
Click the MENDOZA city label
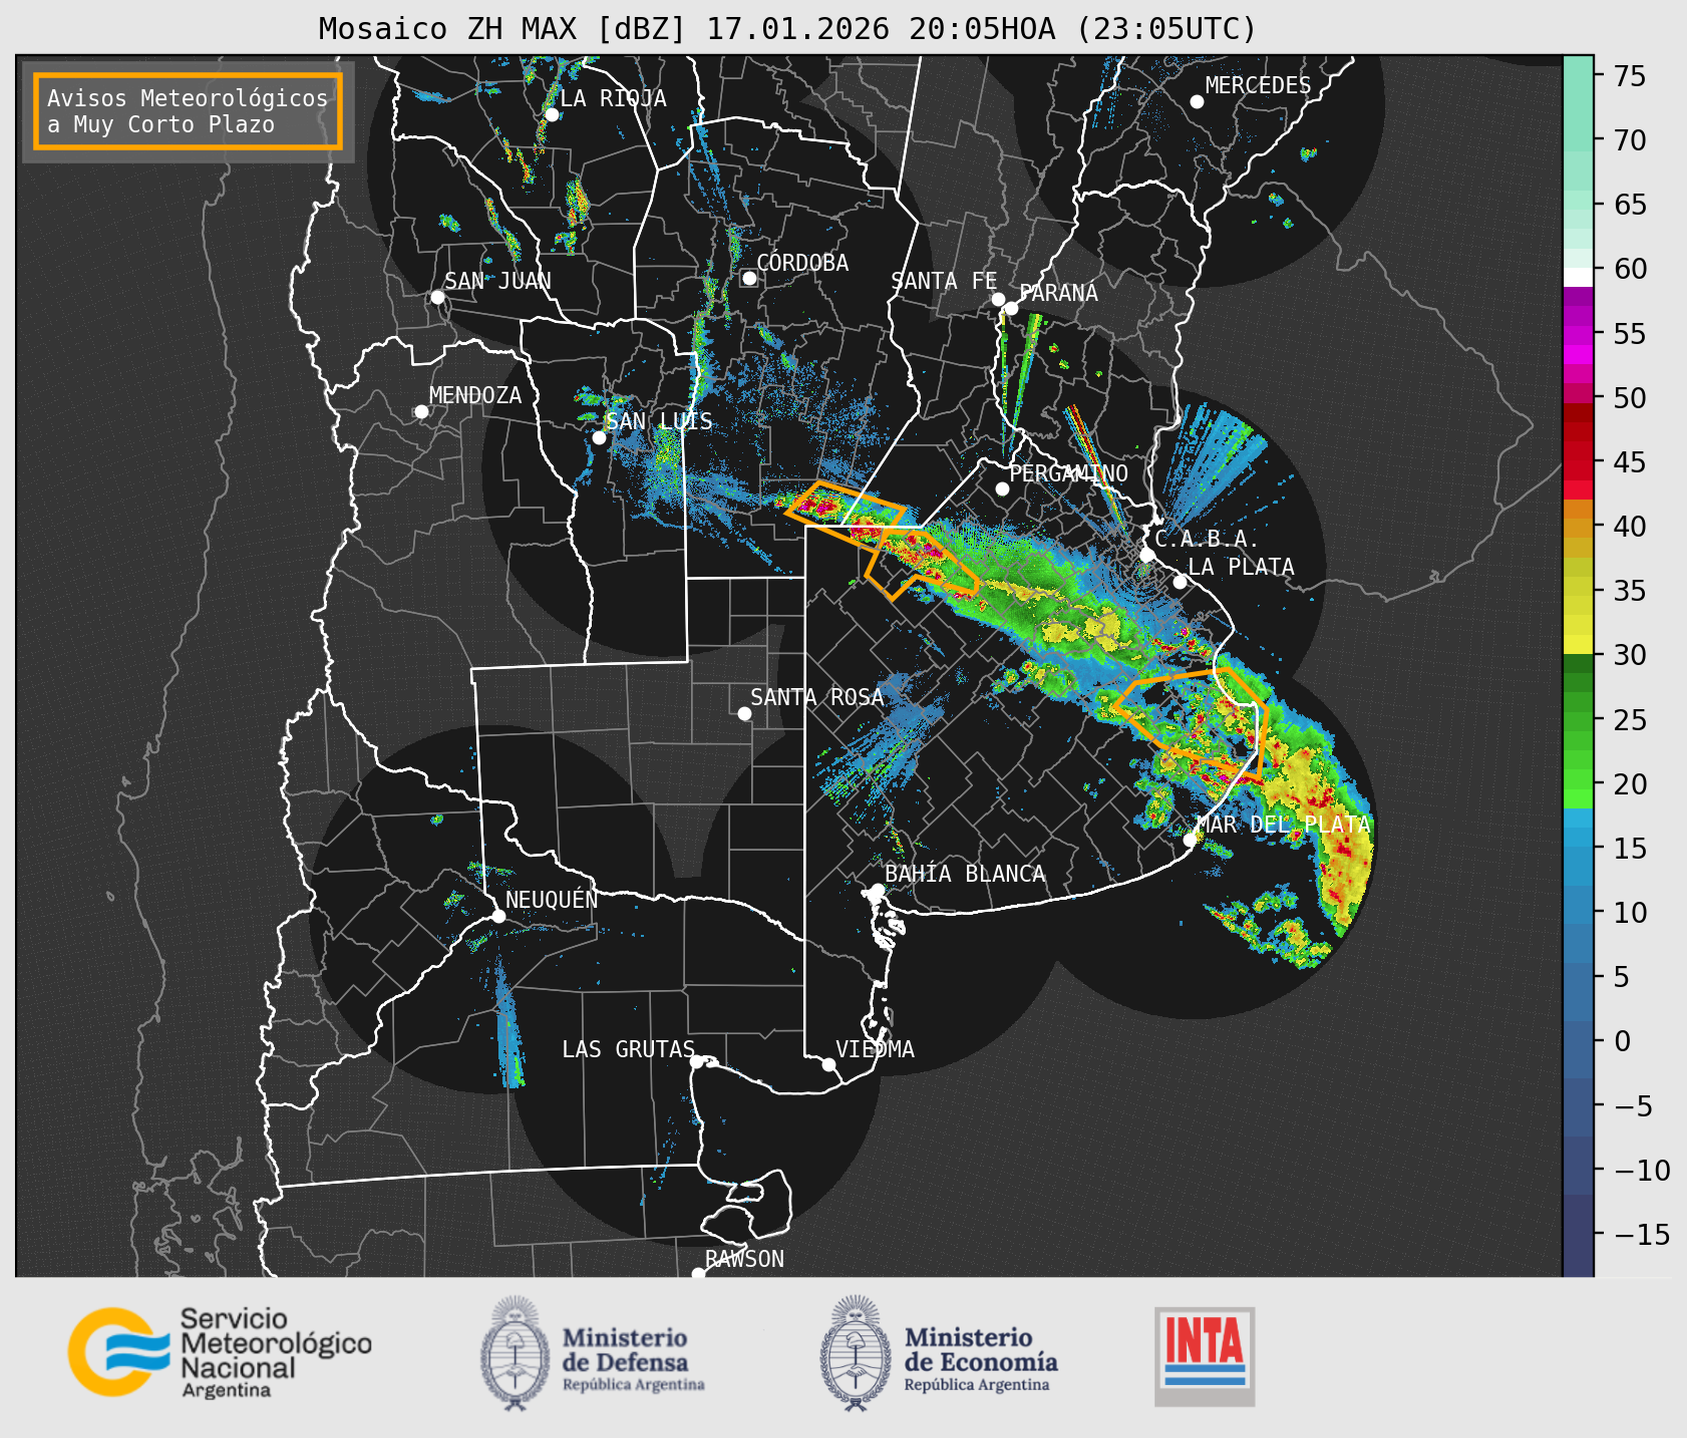[475, 396]
